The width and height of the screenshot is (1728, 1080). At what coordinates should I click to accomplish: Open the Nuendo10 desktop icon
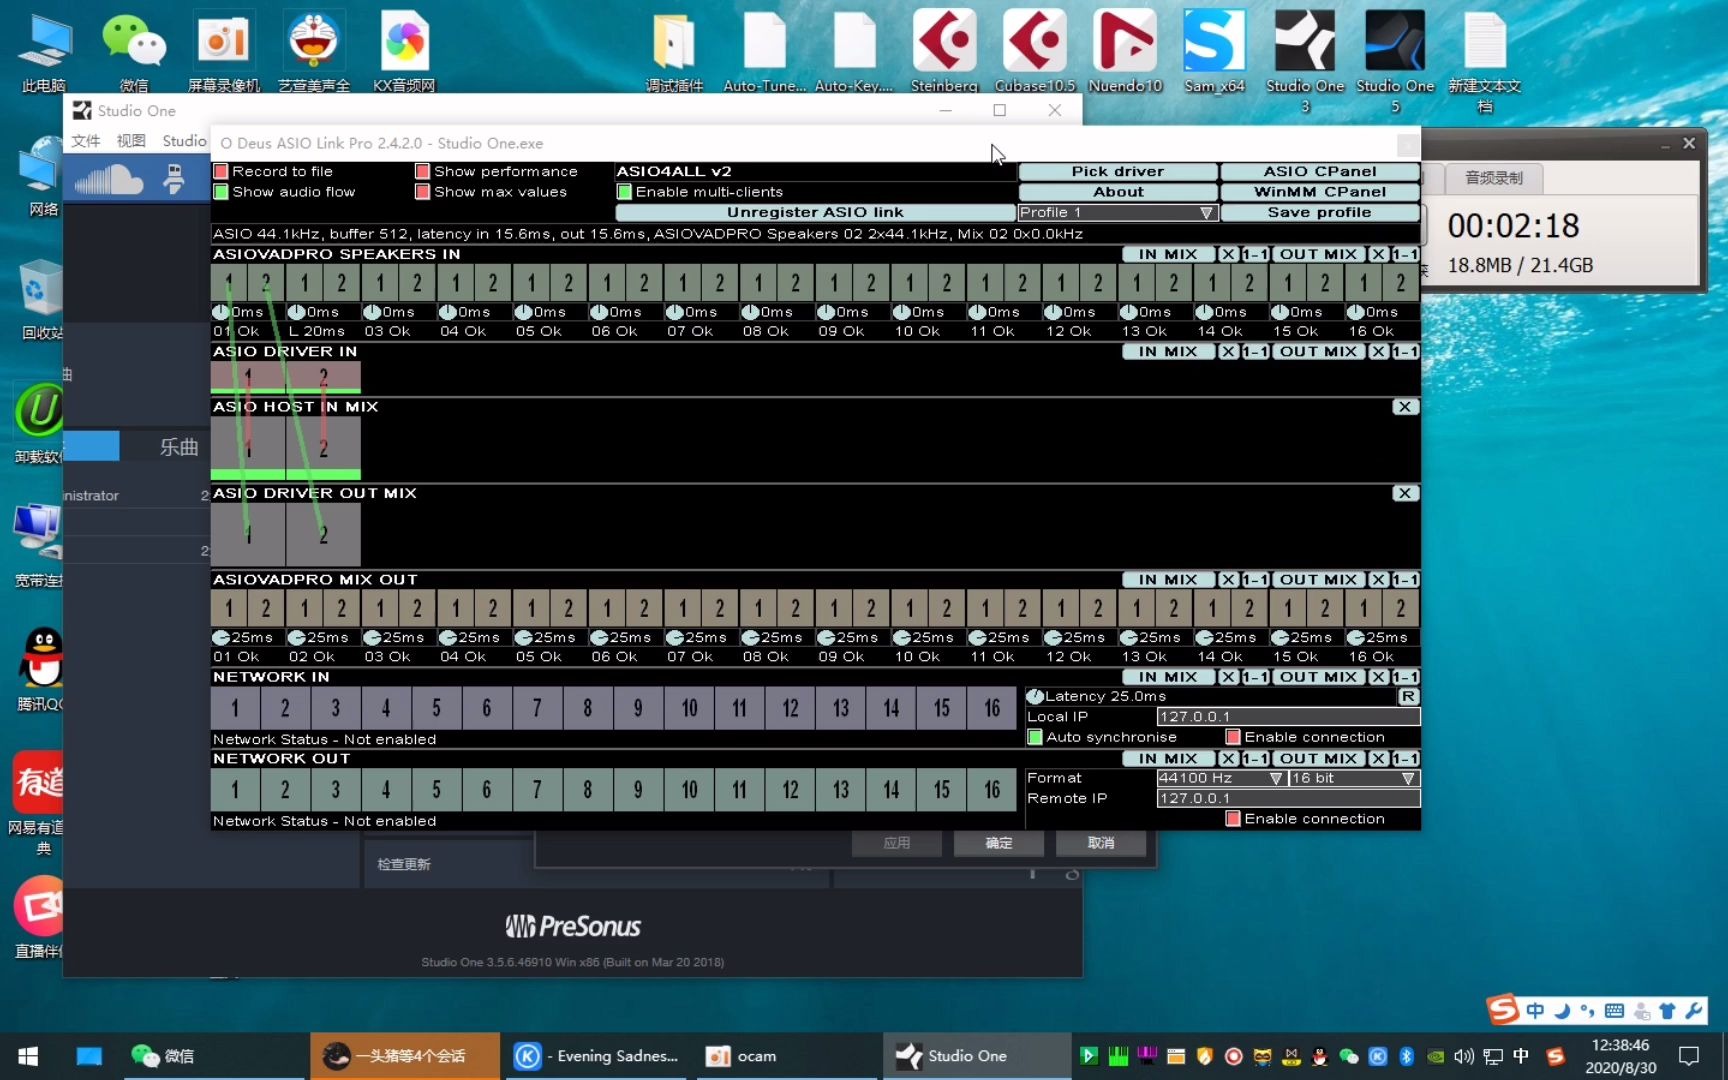1125,50
